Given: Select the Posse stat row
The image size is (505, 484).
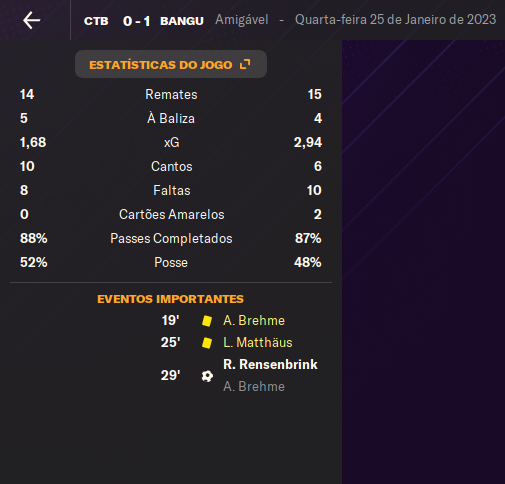Looking at the screenshot, I should (171, 262).
